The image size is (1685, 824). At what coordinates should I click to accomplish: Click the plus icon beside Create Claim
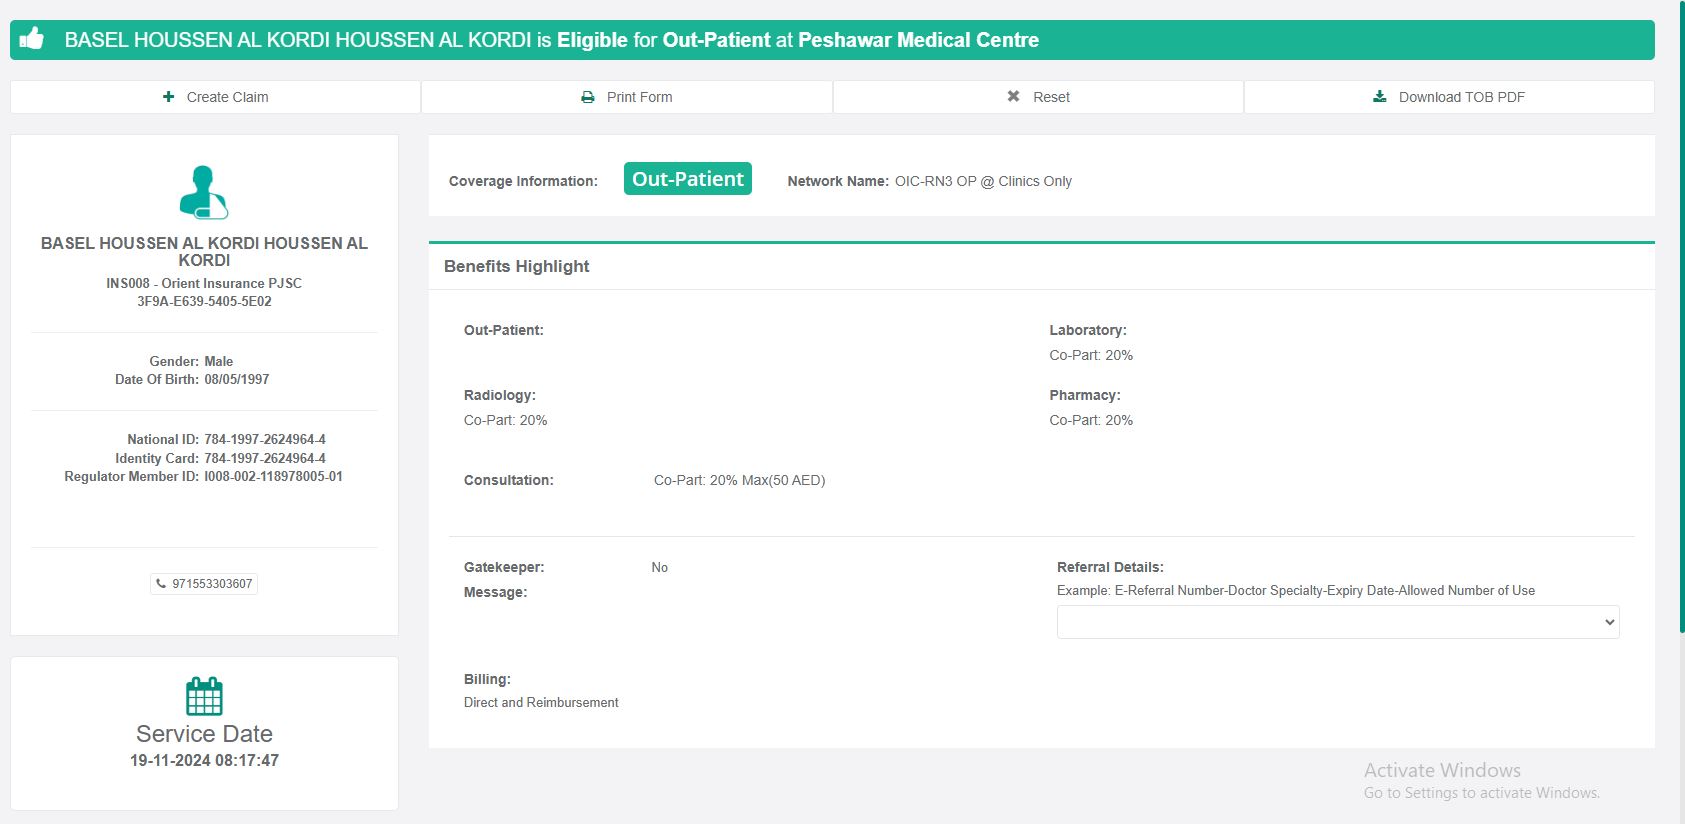coord(168,97)
